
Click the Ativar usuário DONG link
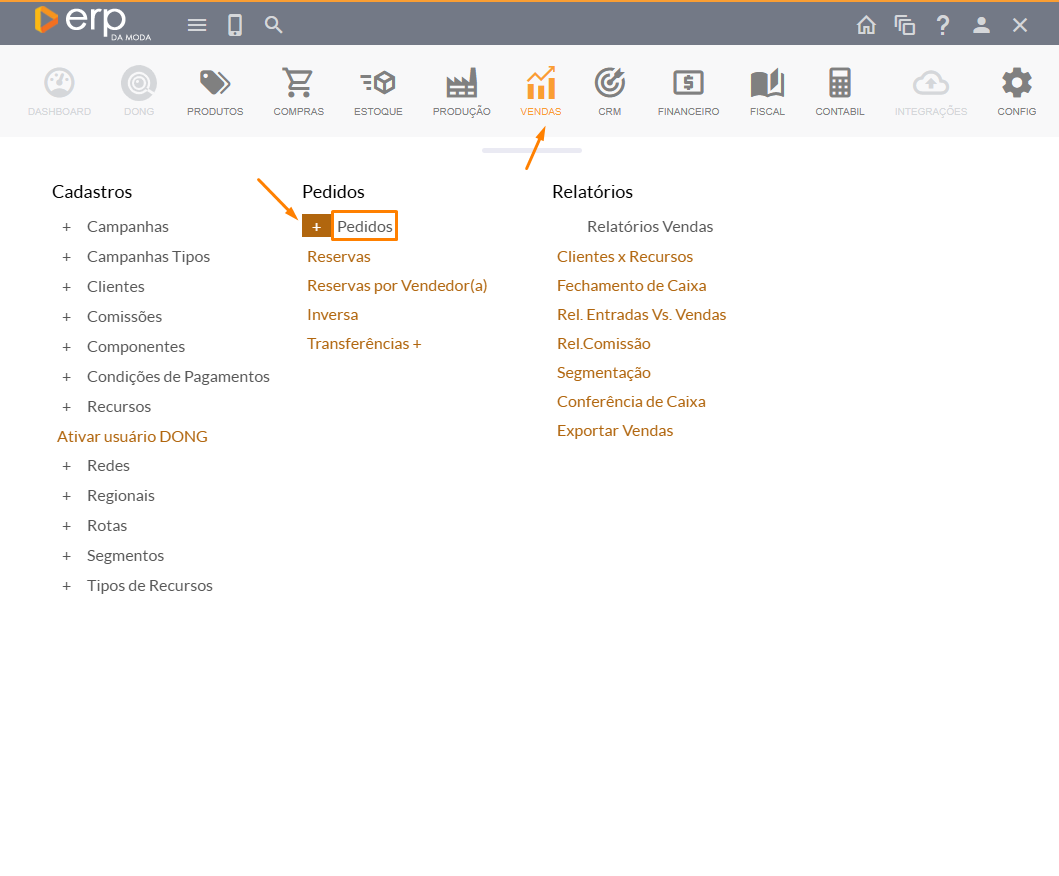[x=132, y=437]
